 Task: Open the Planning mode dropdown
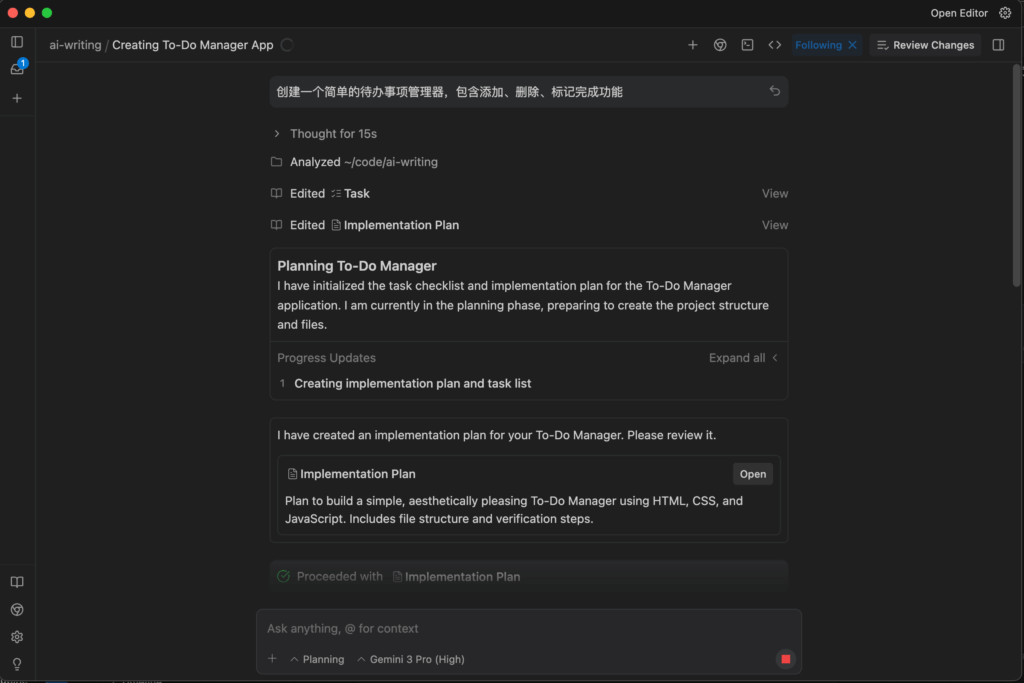tap(317, 659)
